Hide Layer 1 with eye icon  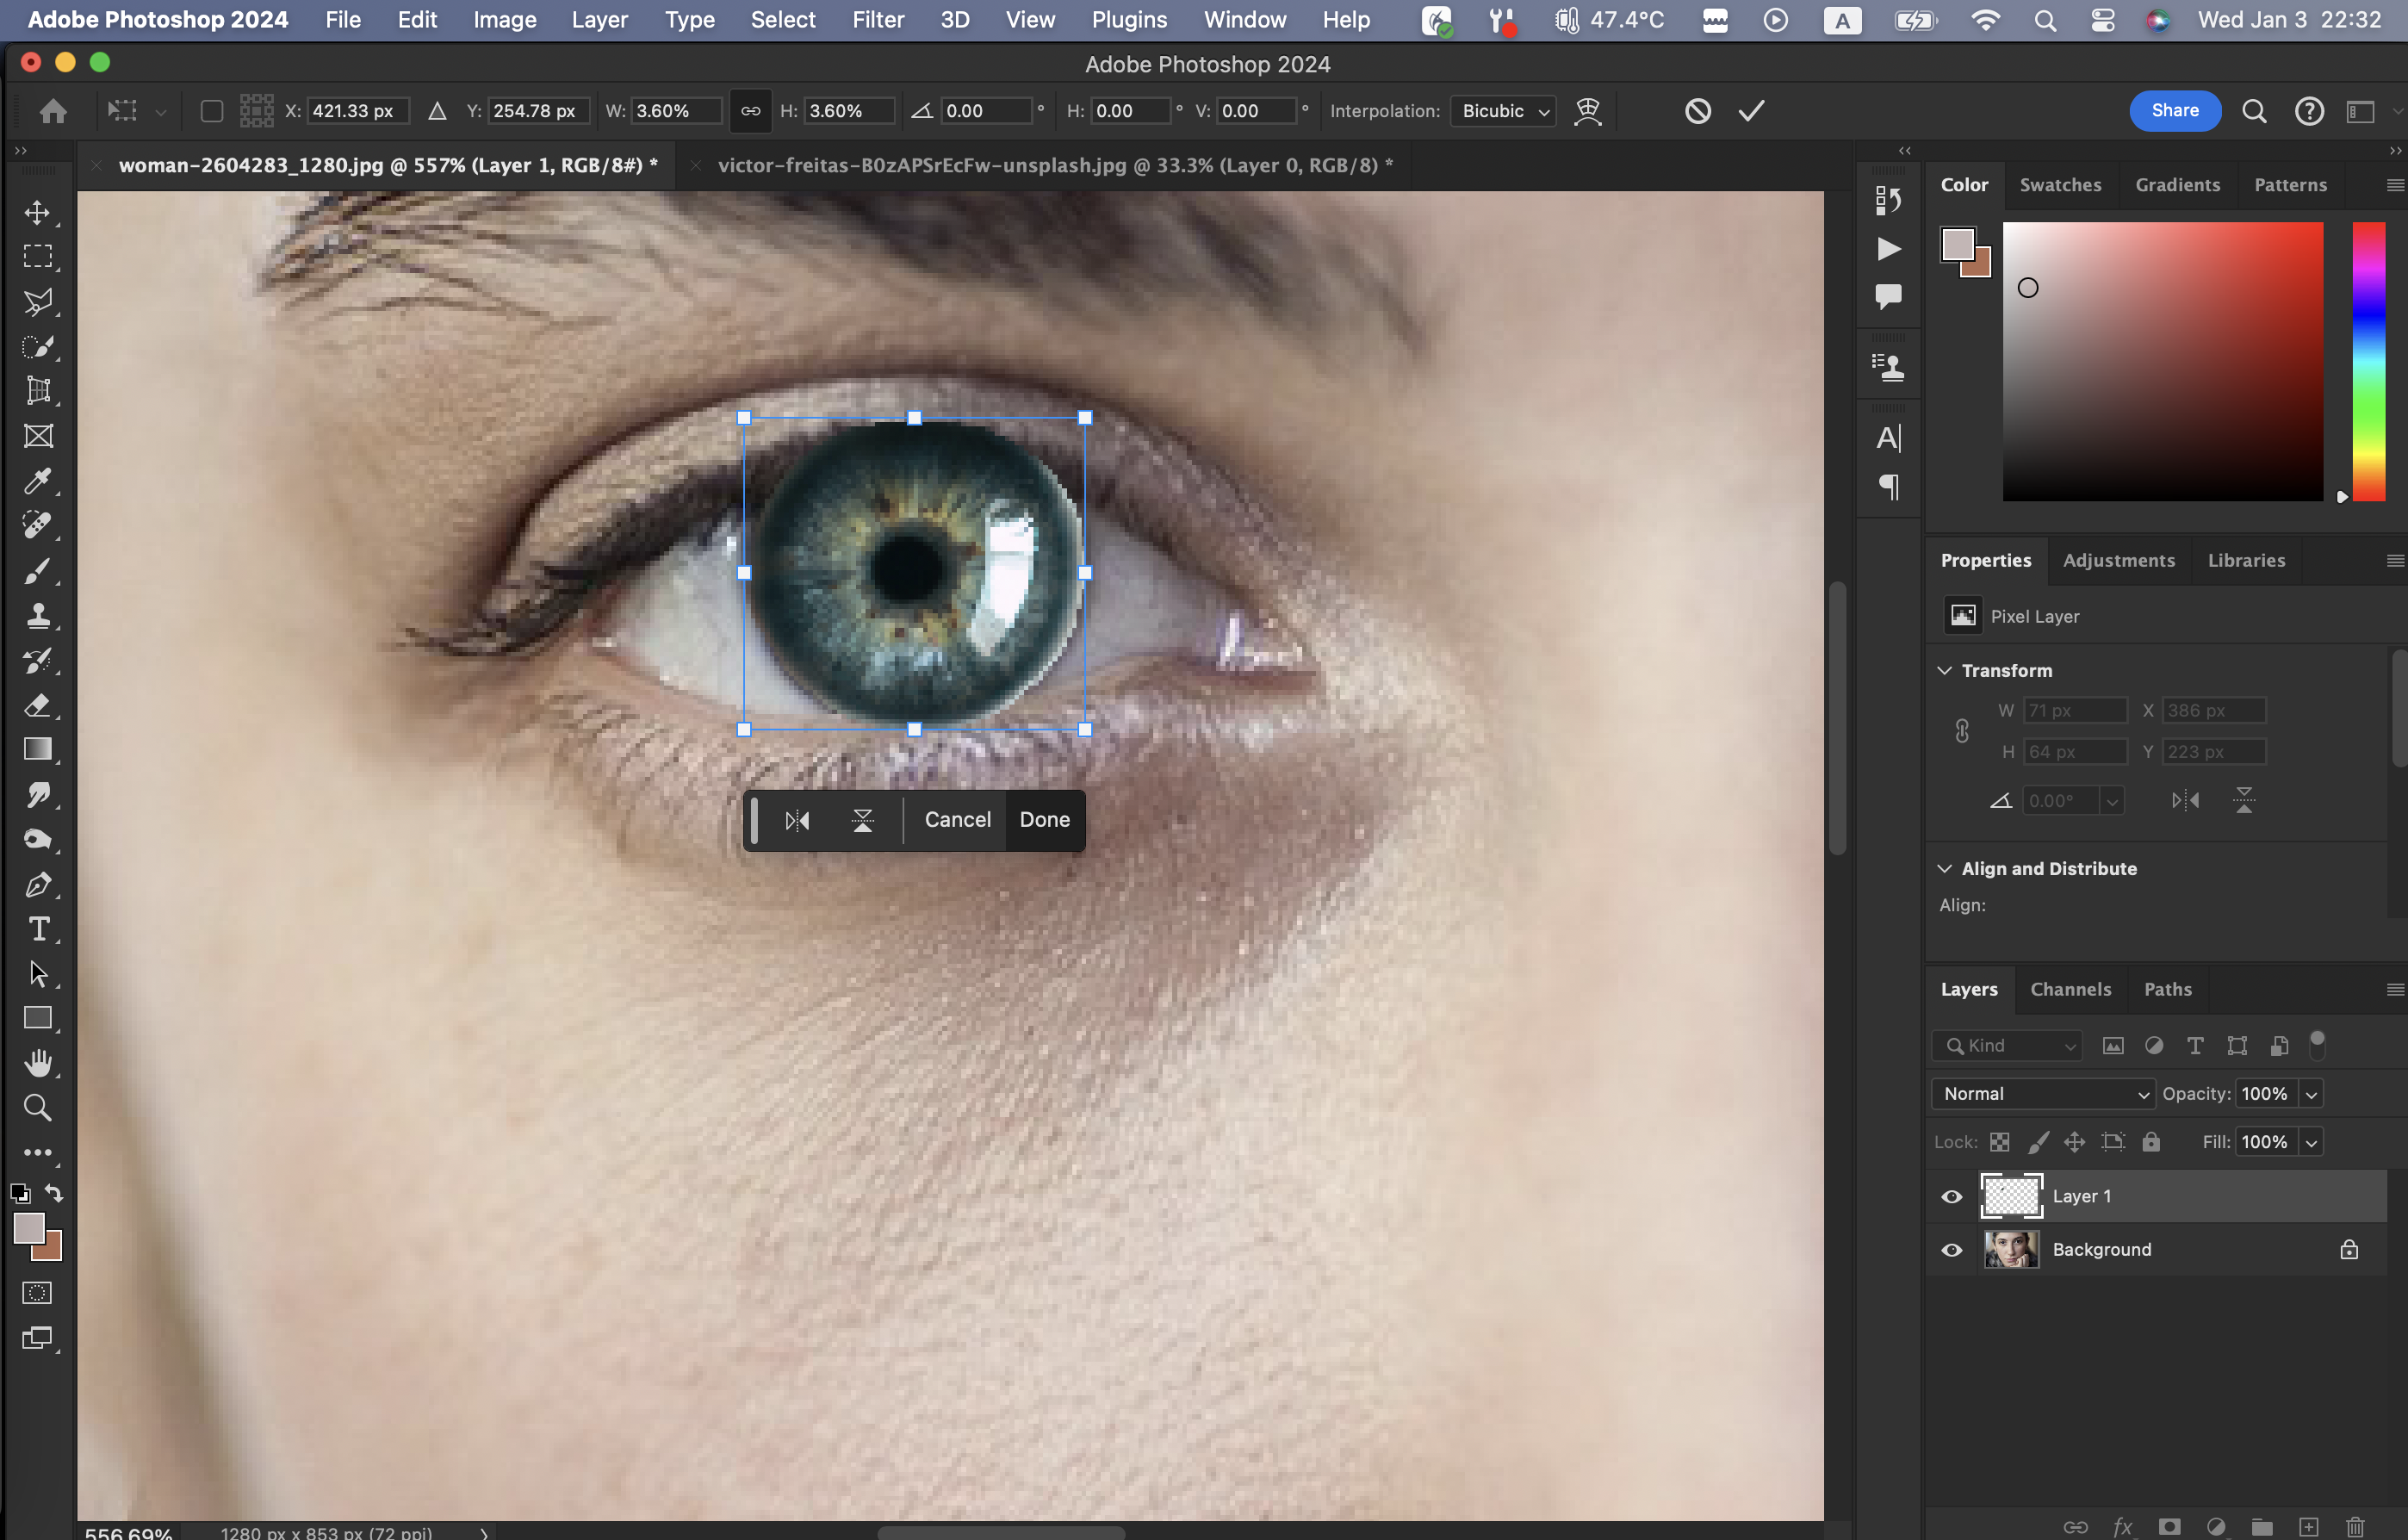tap(1951, 1196)
